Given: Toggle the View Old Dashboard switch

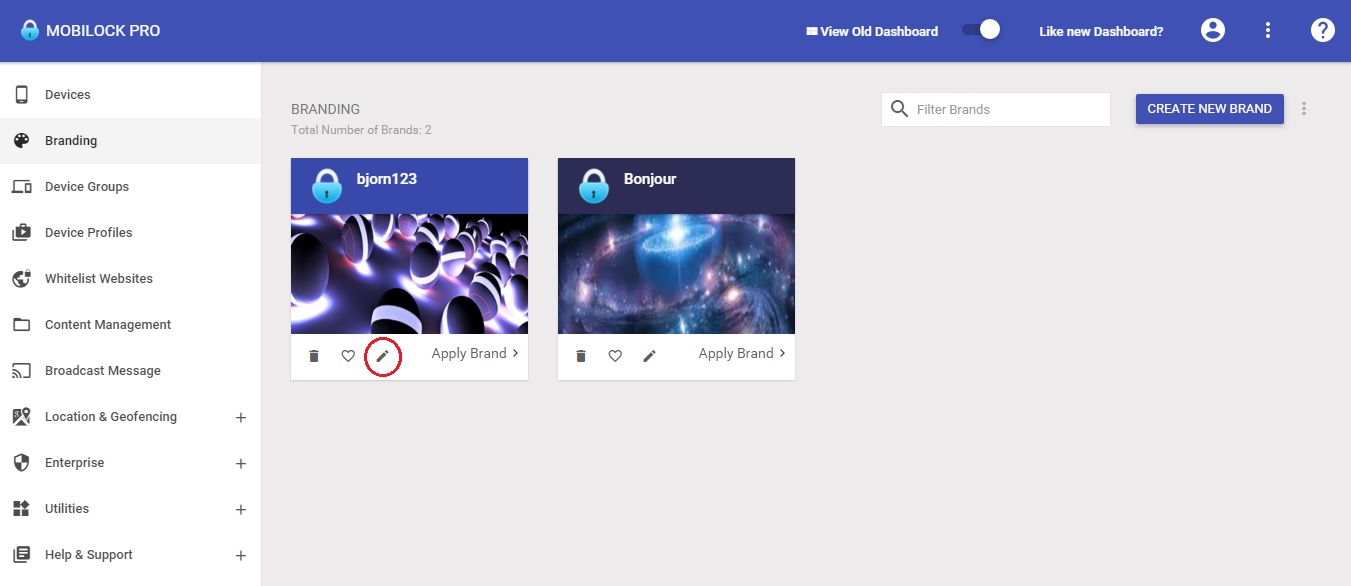Looking at the screenshot, I should (981, 30).
